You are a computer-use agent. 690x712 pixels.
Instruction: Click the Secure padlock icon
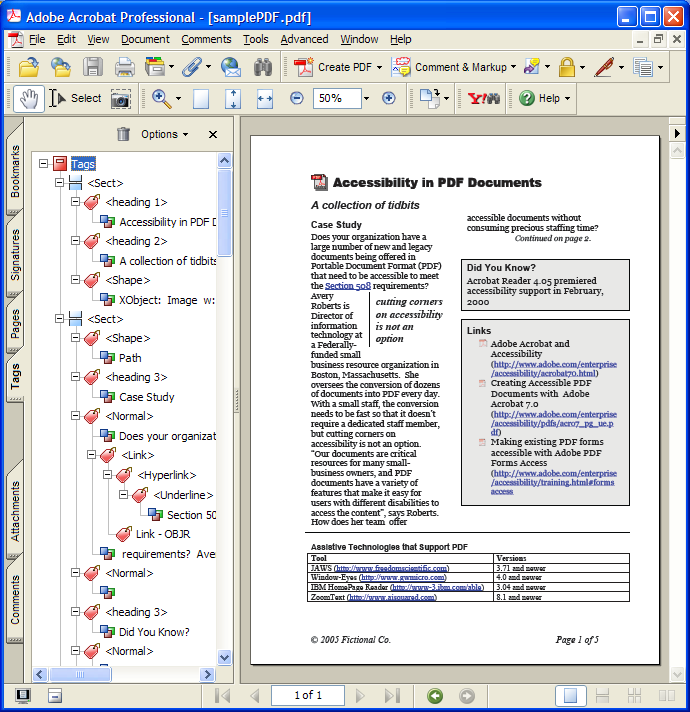click(x=567, y=67)
